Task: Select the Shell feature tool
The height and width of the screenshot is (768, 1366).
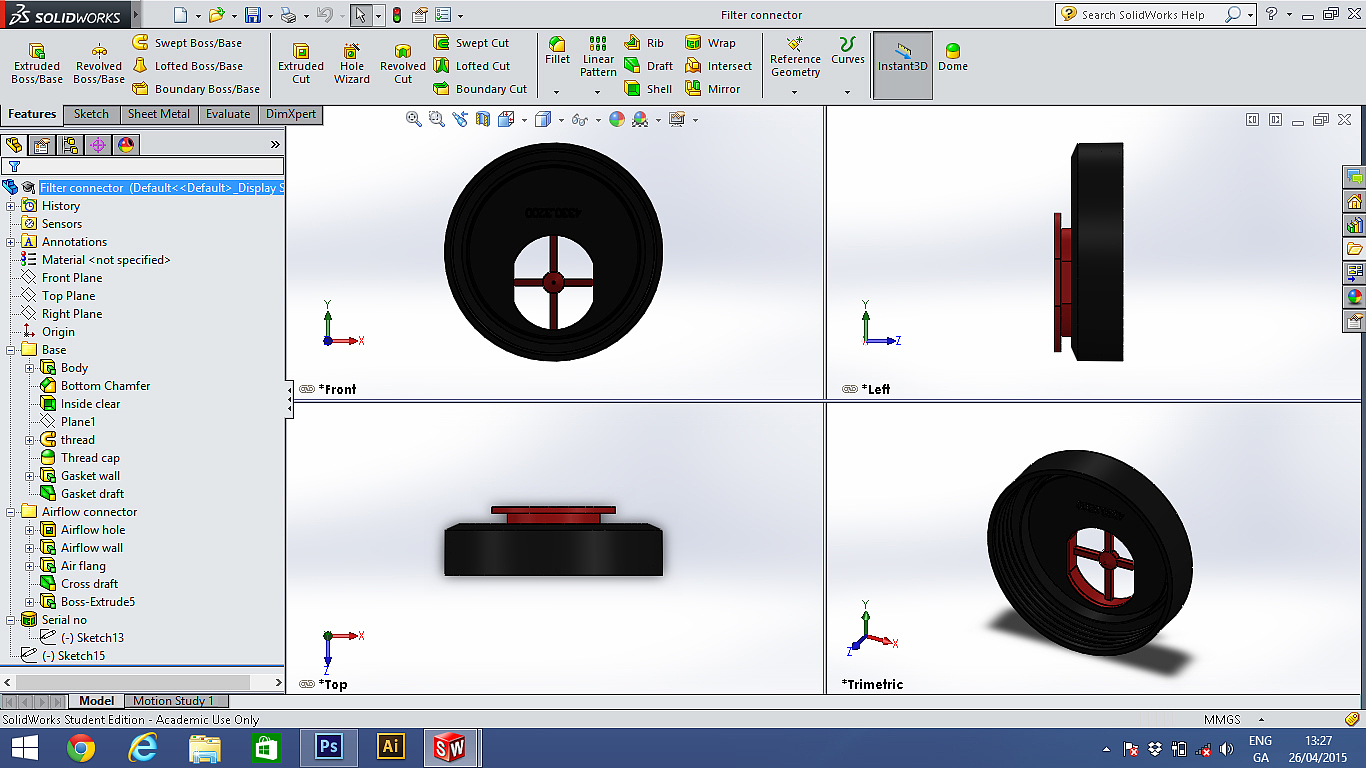Action: click(648, 89)
